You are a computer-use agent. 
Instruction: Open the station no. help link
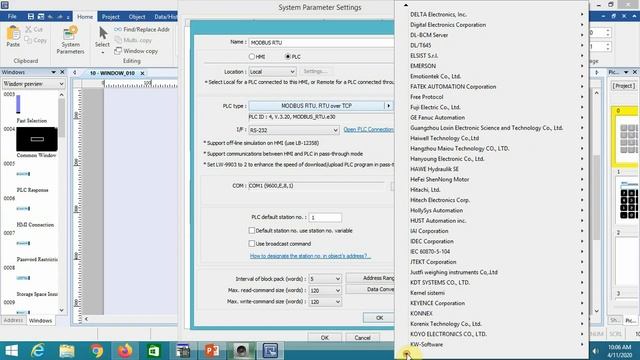pyautogui.click(x=310, y=256)
